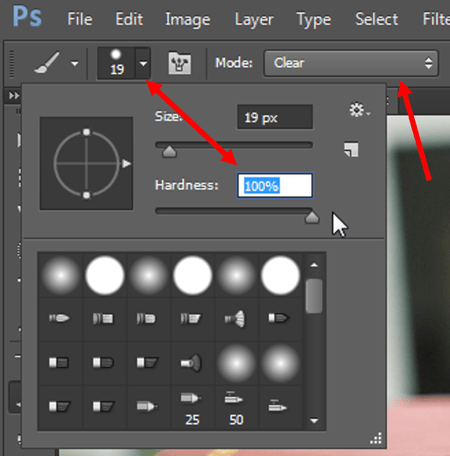Select the fan-shaped bristle brush preset
450x456 pixels.
coord(236,319)
